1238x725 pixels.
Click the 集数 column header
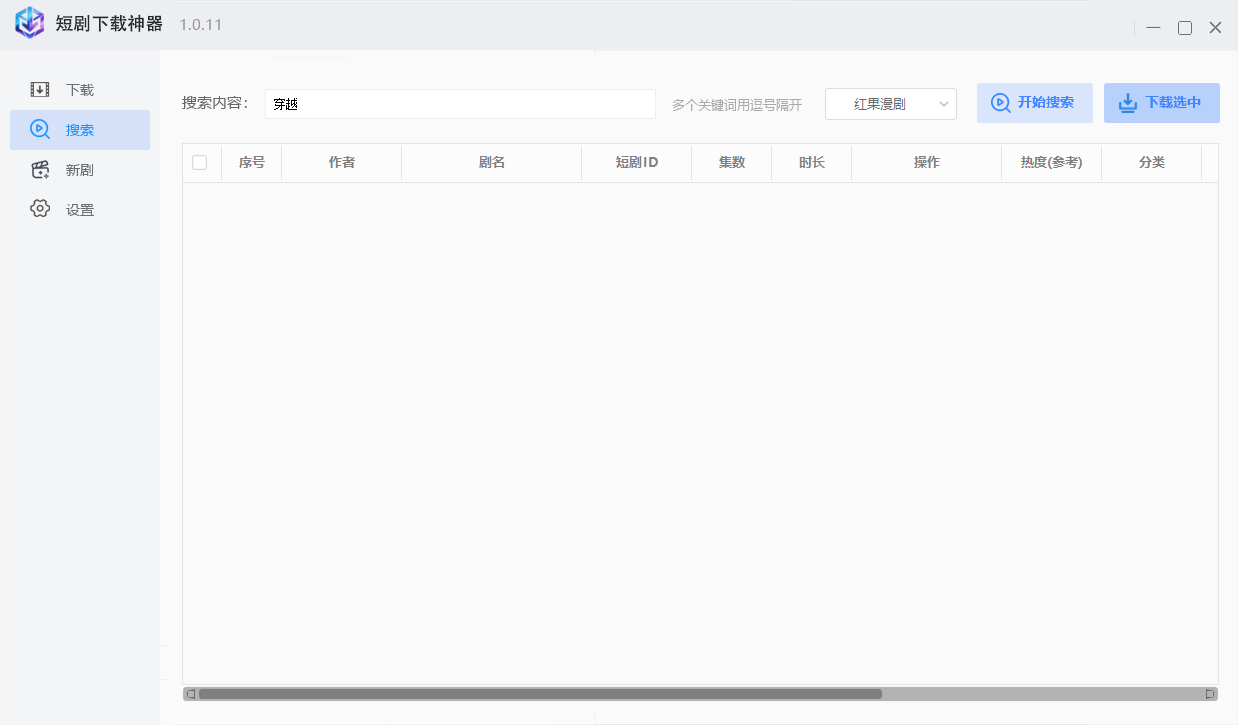(x=732, y=162)
